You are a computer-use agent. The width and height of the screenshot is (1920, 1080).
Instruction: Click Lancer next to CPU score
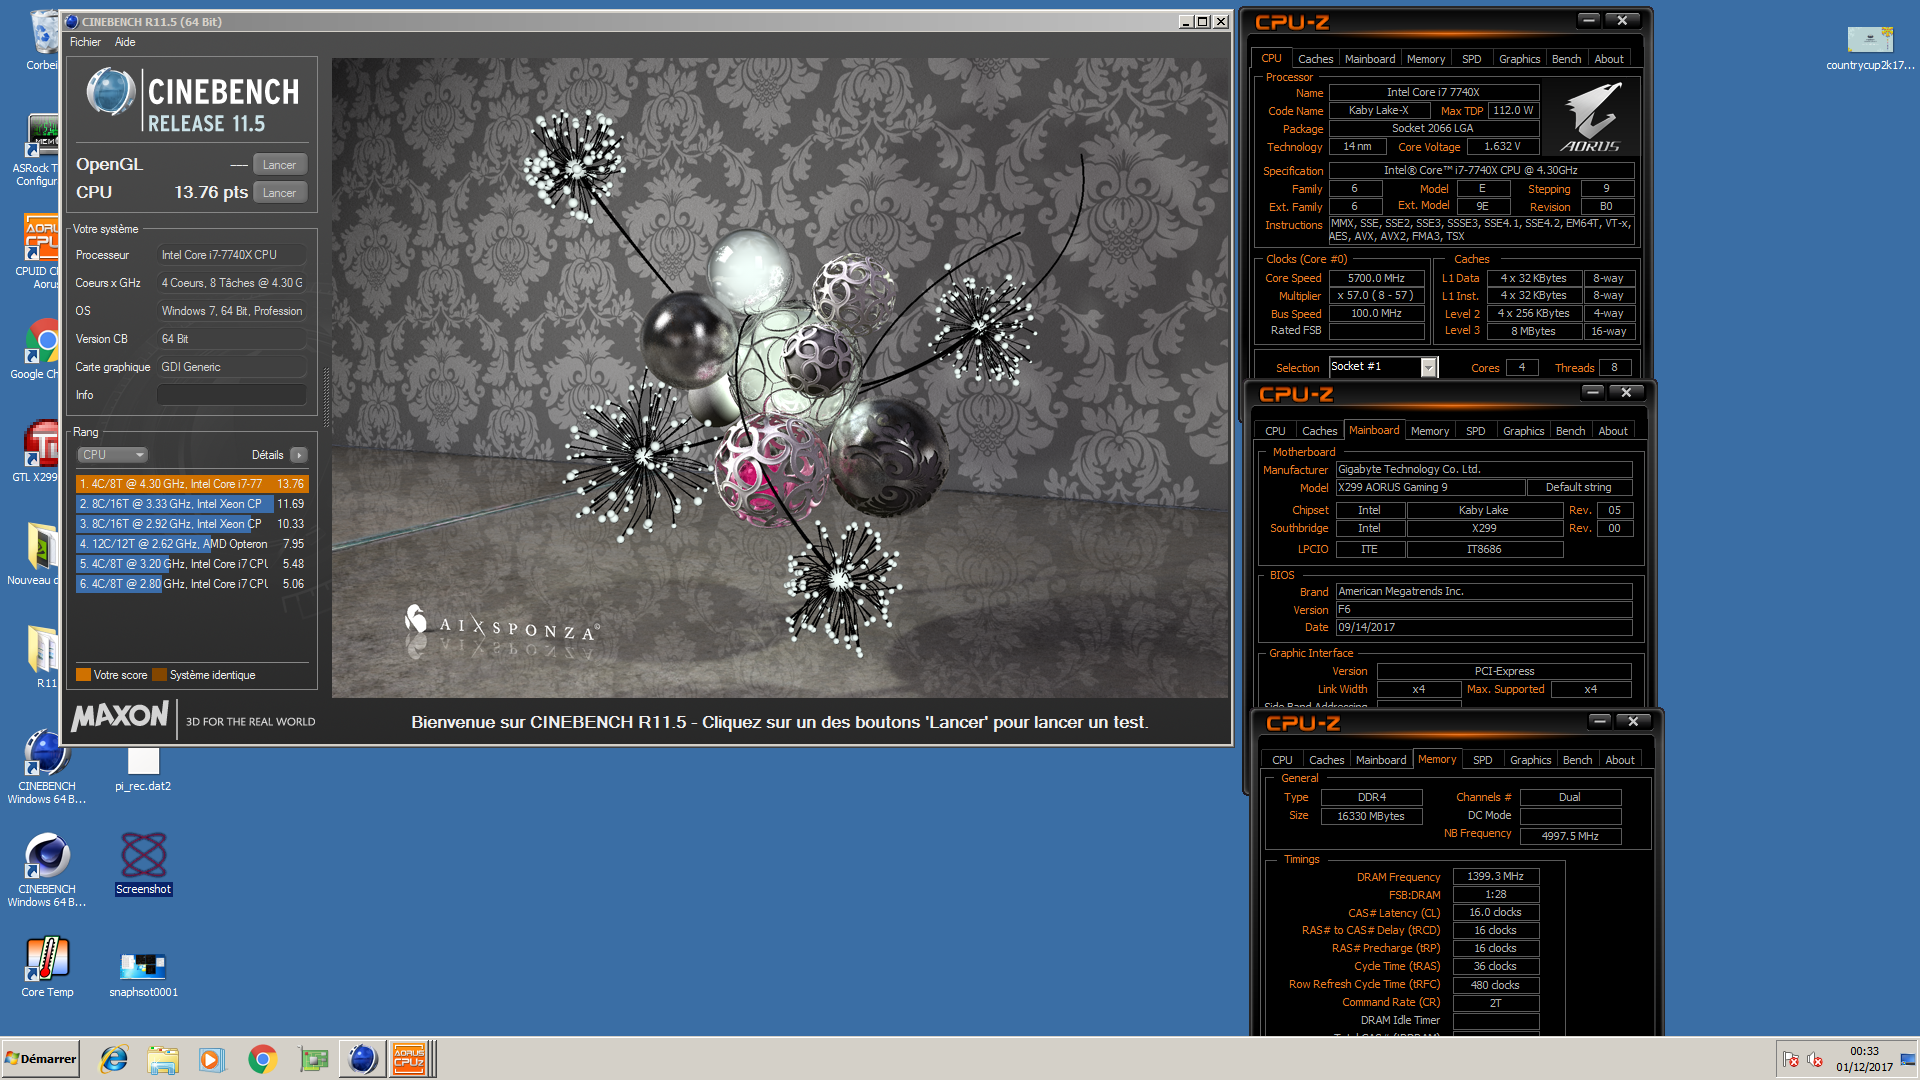tap(279, 193)
